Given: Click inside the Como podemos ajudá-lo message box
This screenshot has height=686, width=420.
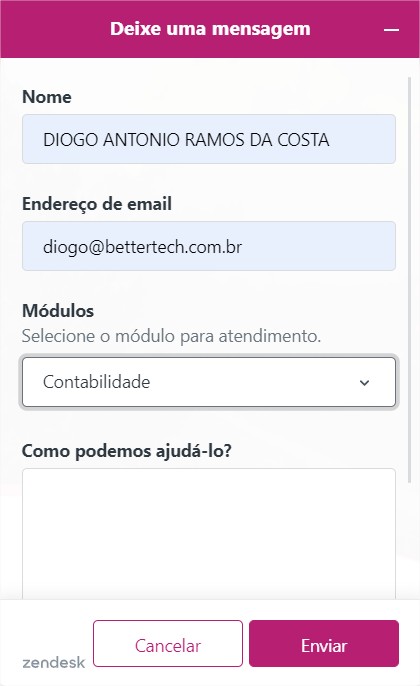Looking at the screenshot, I should 209,534.
